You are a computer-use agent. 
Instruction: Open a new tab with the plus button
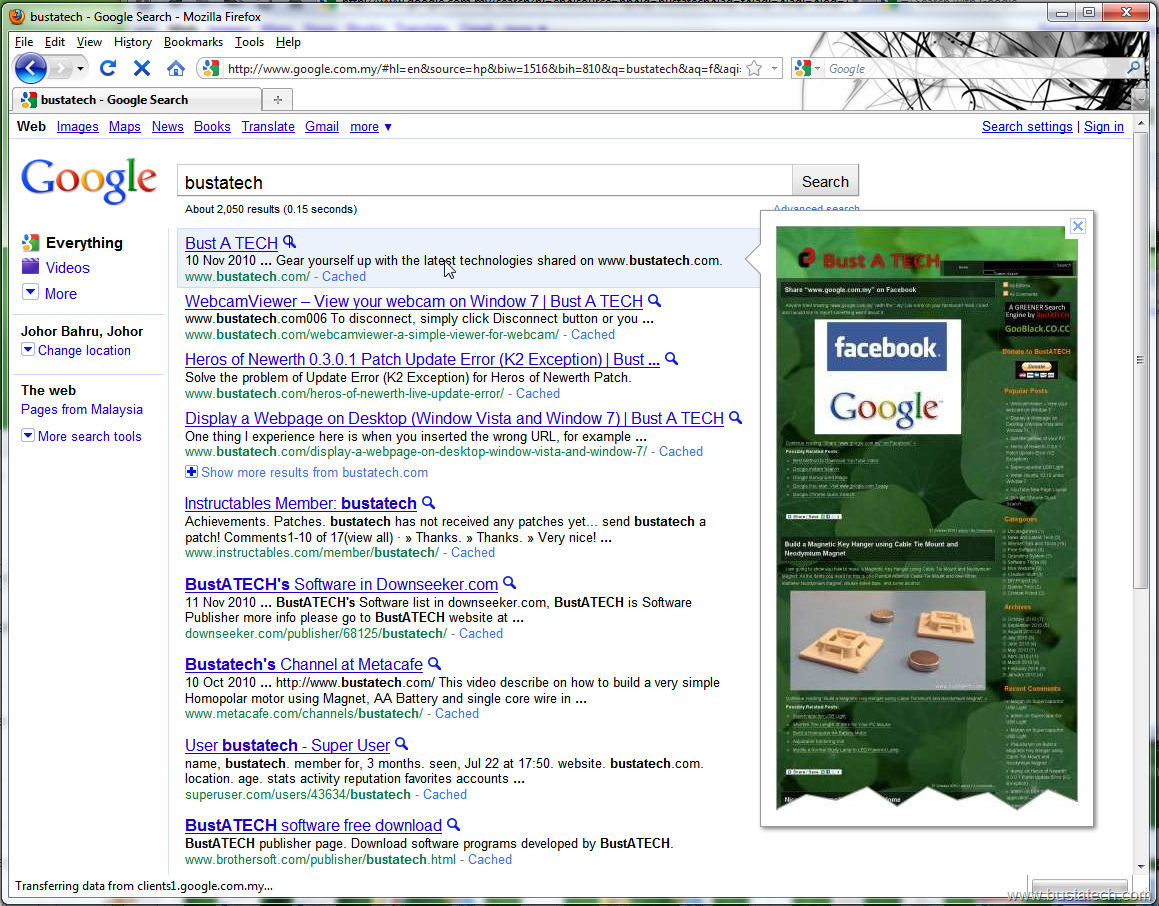click(278, 100)
